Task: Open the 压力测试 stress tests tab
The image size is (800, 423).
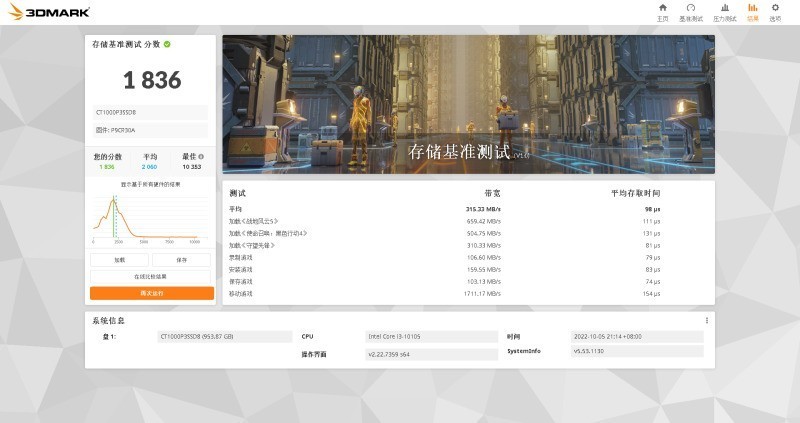Action: (x=724, y=12)
